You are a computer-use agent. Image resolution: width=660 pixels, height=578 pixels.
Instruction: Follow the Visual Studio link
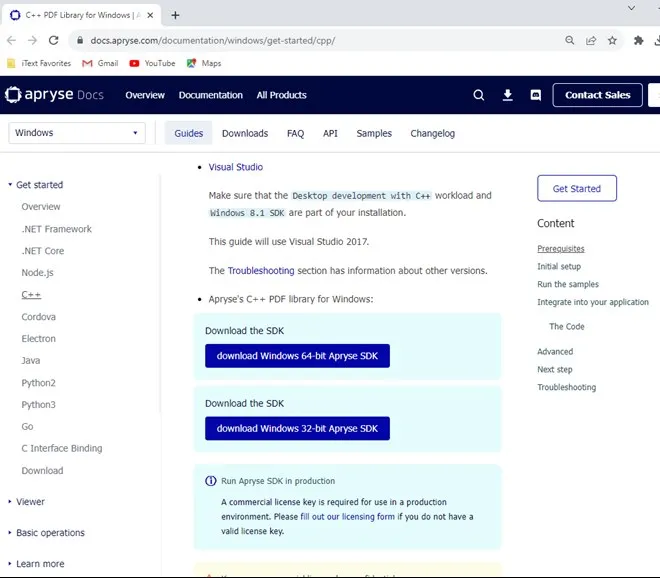point(236,167)
